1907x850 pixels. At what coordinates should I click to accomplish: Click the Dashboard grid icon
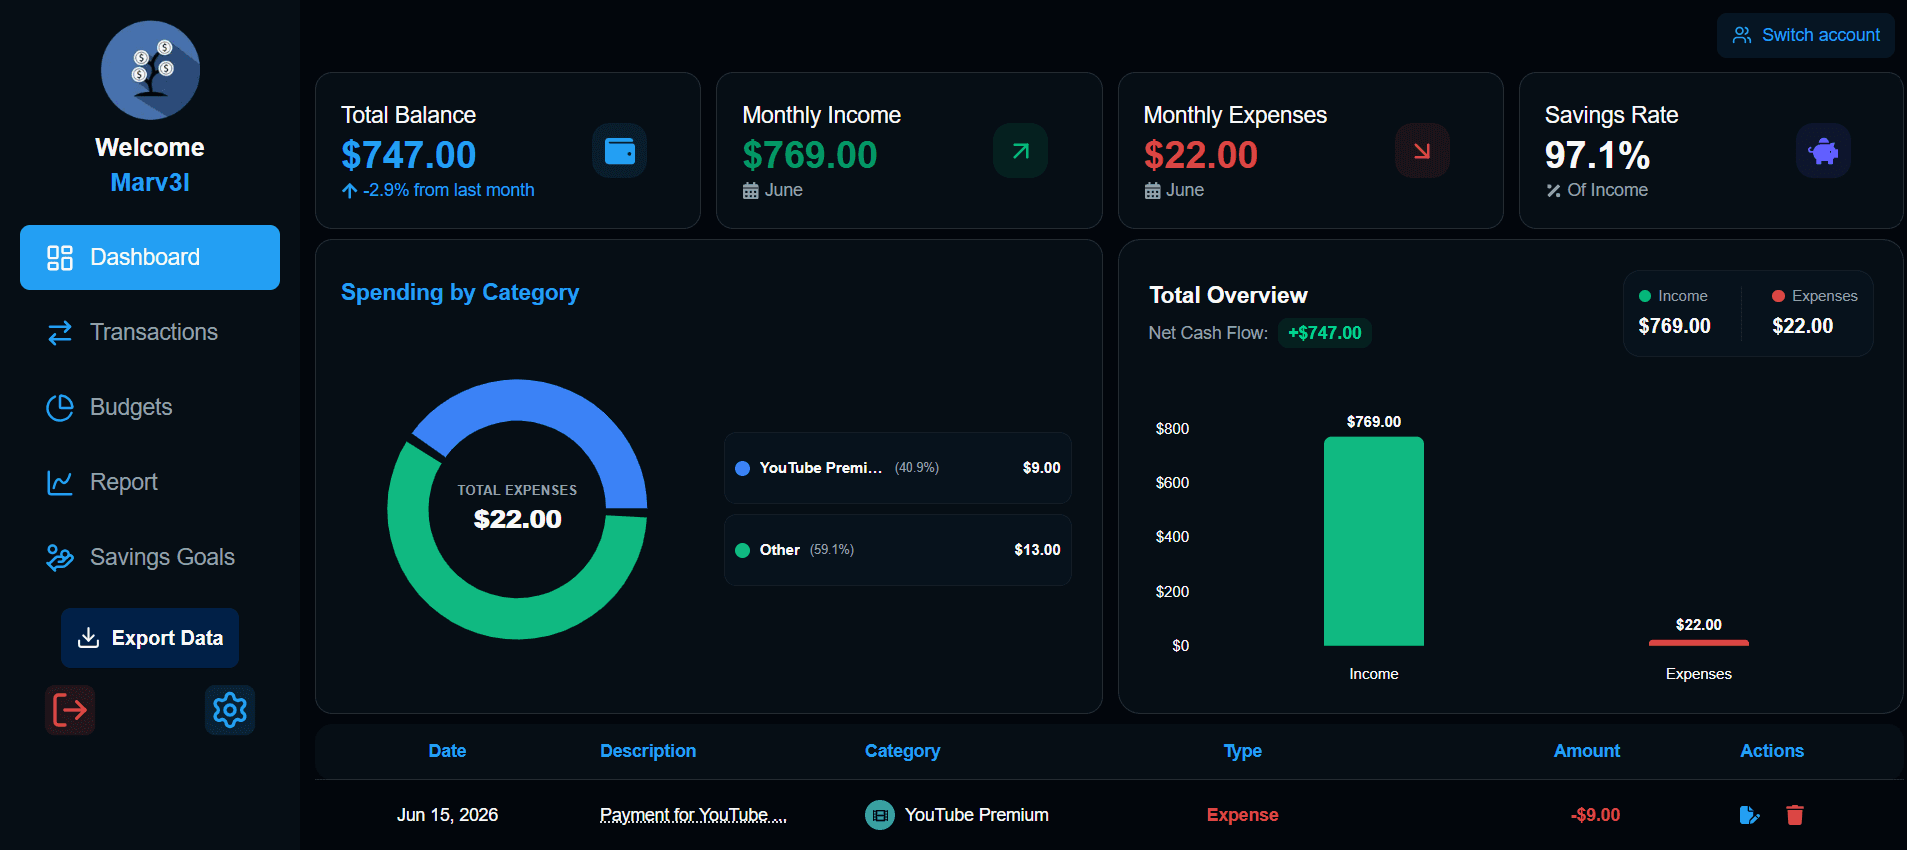click(60, 258)
